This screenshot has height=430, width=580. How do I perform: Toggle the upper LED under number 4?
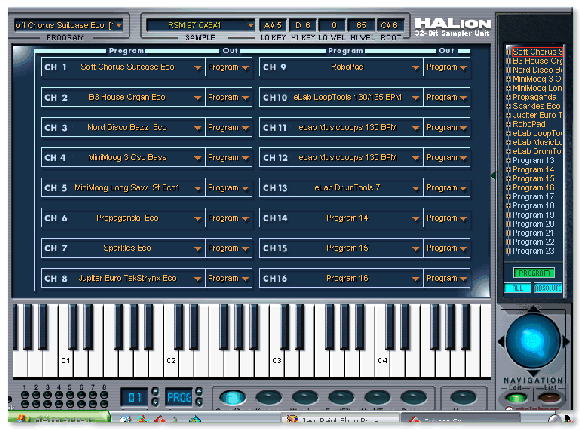point(59,395)
